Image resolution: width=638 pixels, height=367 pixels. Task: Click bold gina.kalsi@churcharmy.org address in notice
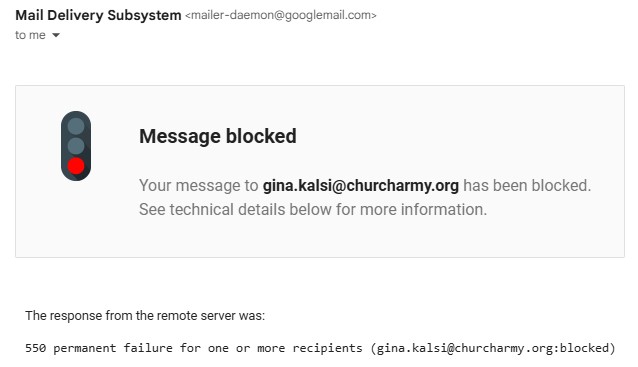(361, 186)
